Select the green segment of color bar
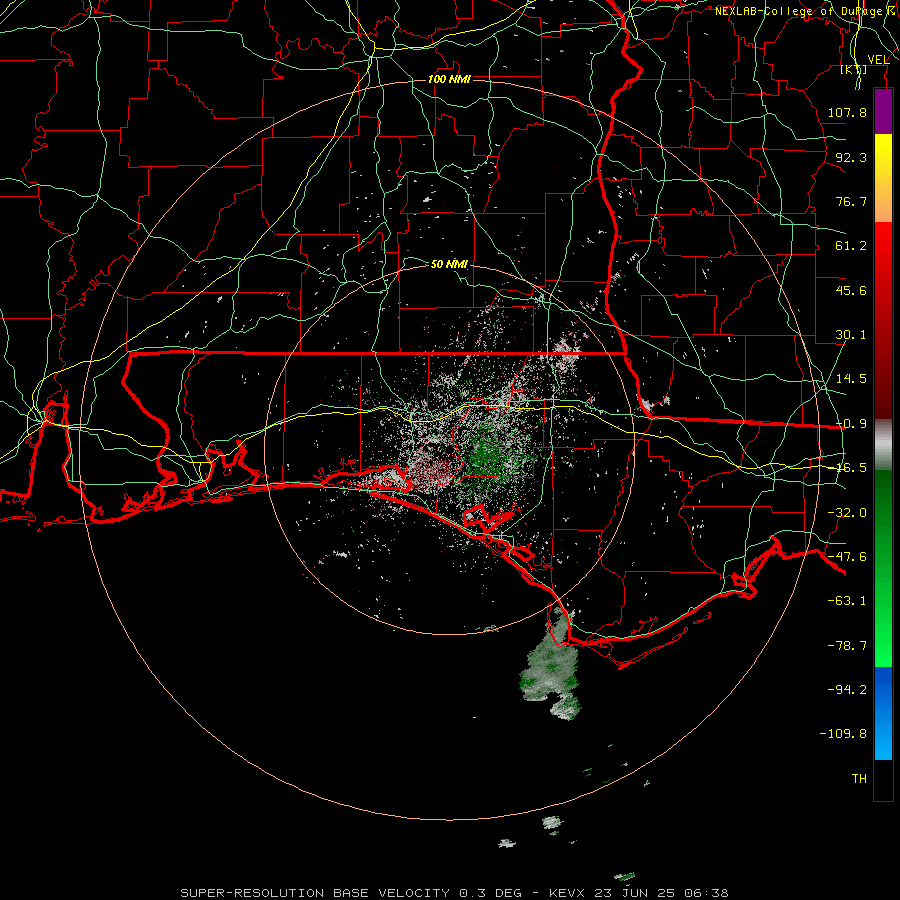This screenshot has height=900, width=900. tap(883, 568)
